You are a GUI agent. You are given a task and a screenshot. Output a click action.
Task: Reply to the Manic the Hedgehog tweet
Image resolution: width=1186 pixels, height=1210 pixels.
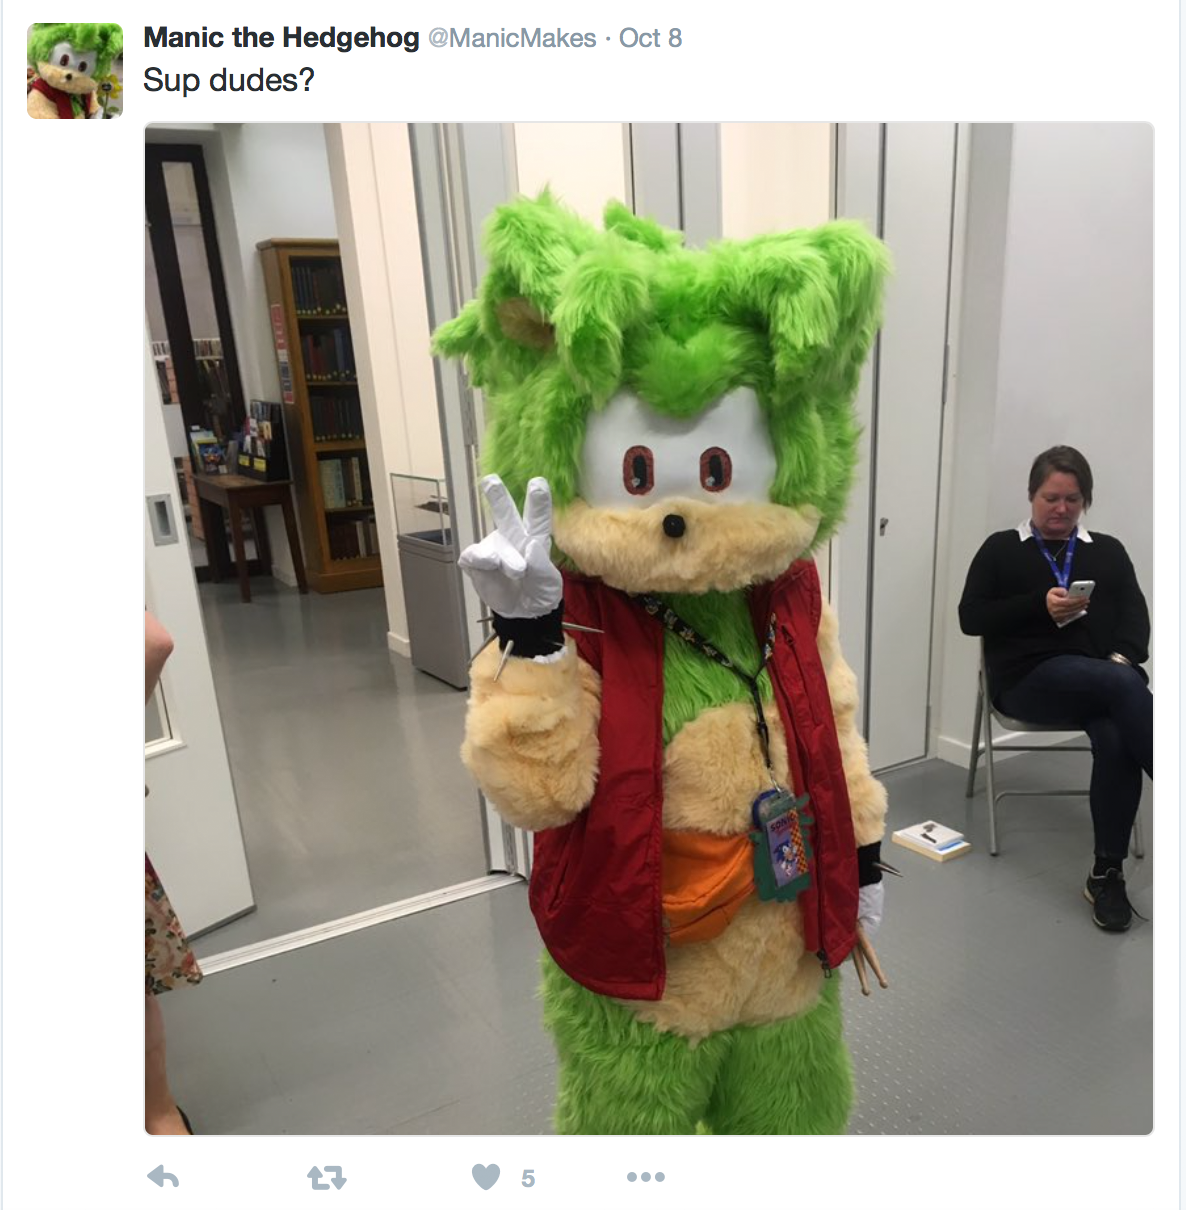point(163,1177)
